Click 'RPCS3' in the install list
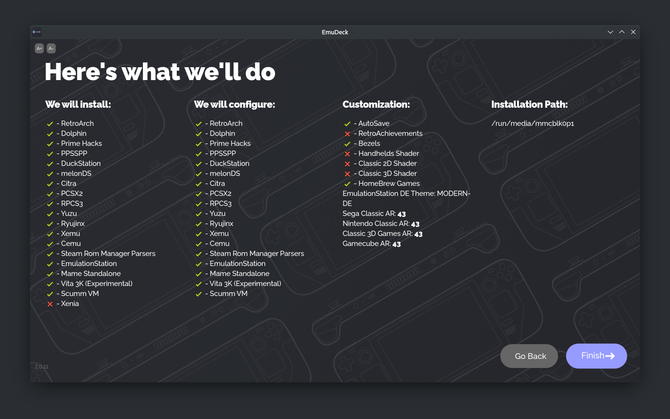Viewport: 670px width, 419px height. pyautogui.click(x=72, y=204)
